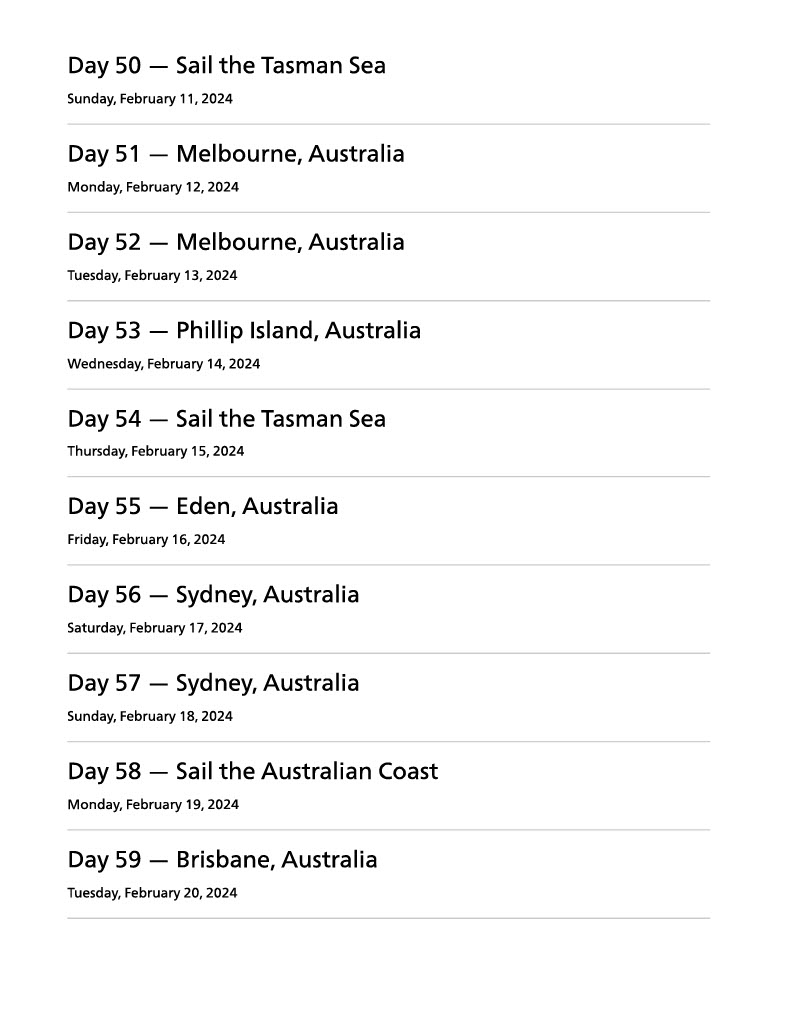This screenshot has width=791, height=1024.
Task: Open Day 57 Sydney, Australia entry
Action: click(x=213, y=683)
